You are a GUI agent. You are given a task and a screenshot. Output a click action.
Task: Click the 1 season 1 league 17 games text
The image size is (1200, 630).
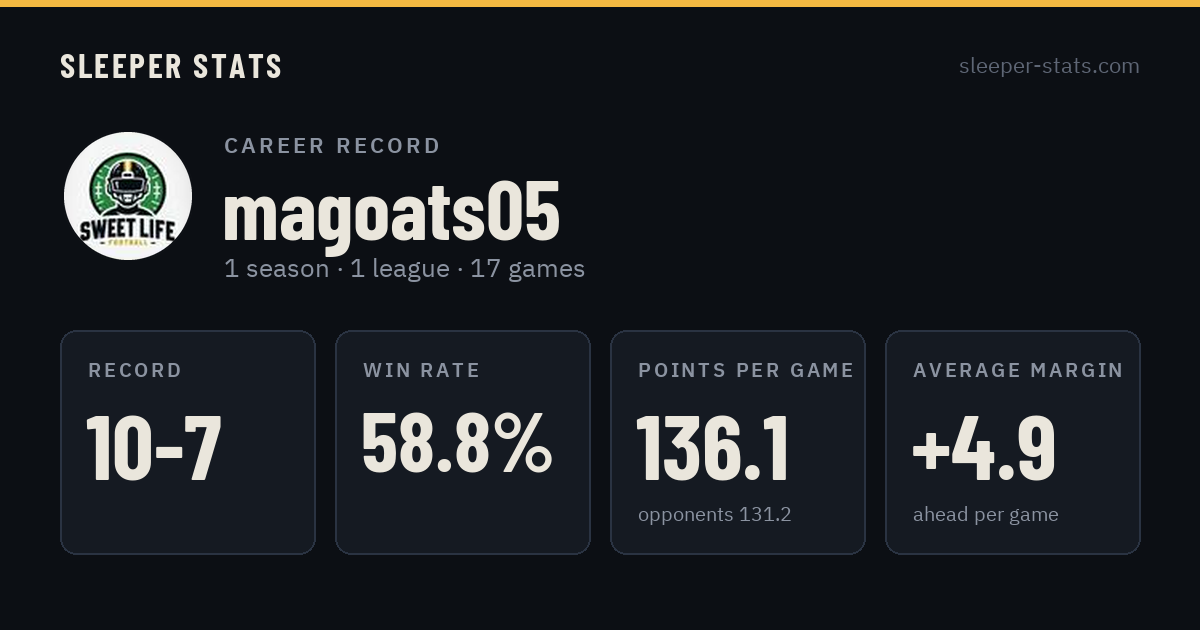pos(404,269)
